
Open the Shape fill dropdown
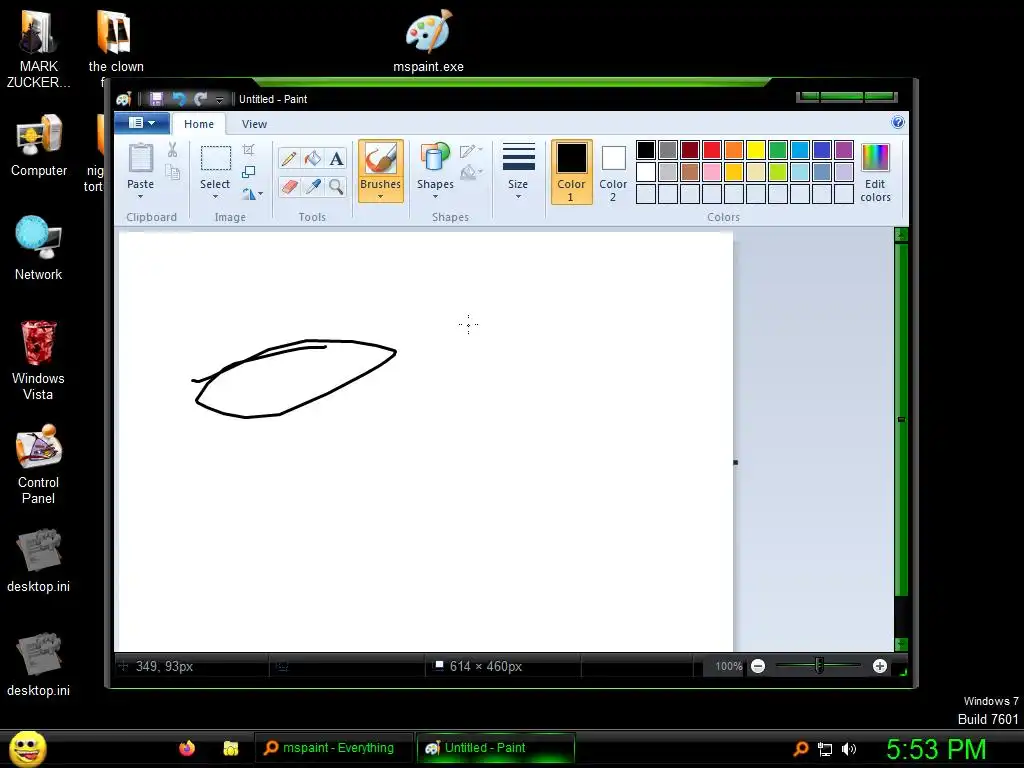point(471,172)
